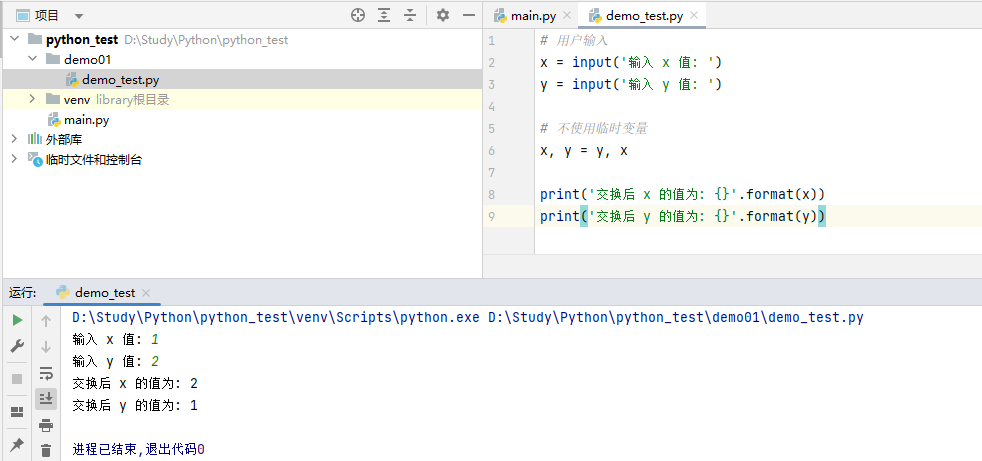Image resolution: width=982 pixels, height=461 pixels.
Task: Click the Expand All icon in project toolbar
Action: [384, 16]
